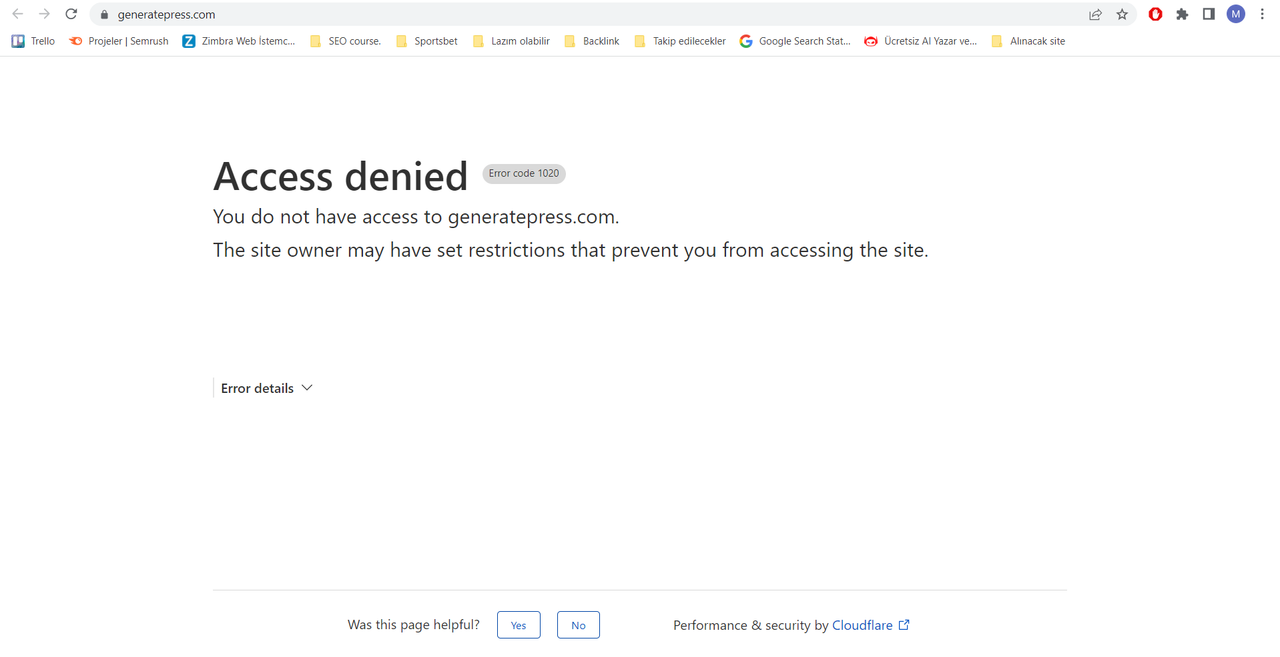The image size is (1280, 657).
Task: Bookmark this page with the star icon
Action: 1122,14
